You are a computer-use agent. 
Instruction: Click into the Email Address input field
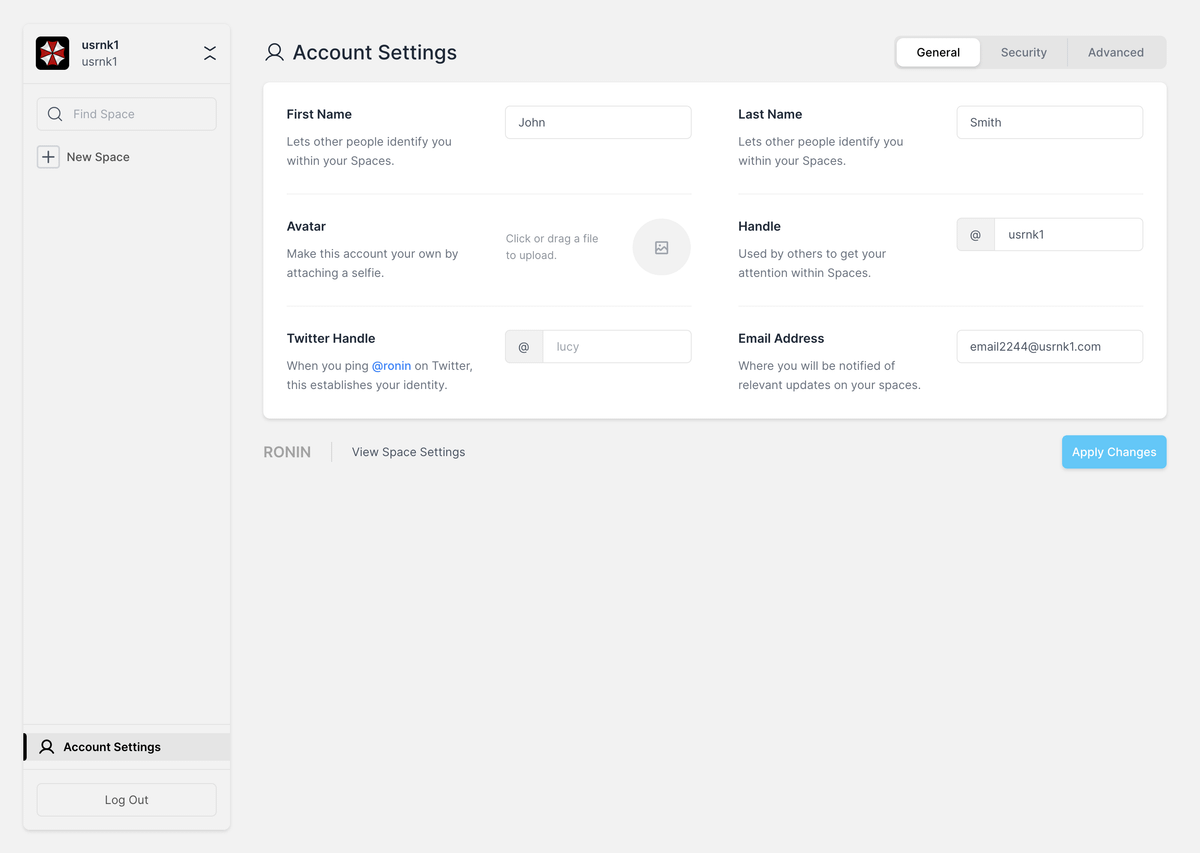[1049, 347]
